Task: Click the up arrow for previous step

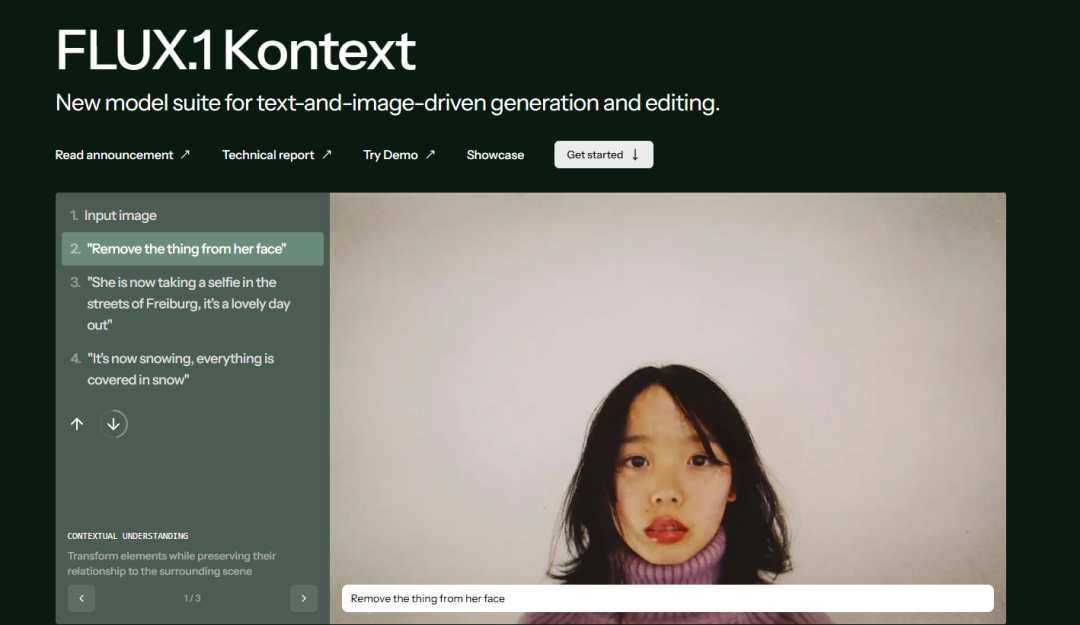Action: tap(77, 424)
